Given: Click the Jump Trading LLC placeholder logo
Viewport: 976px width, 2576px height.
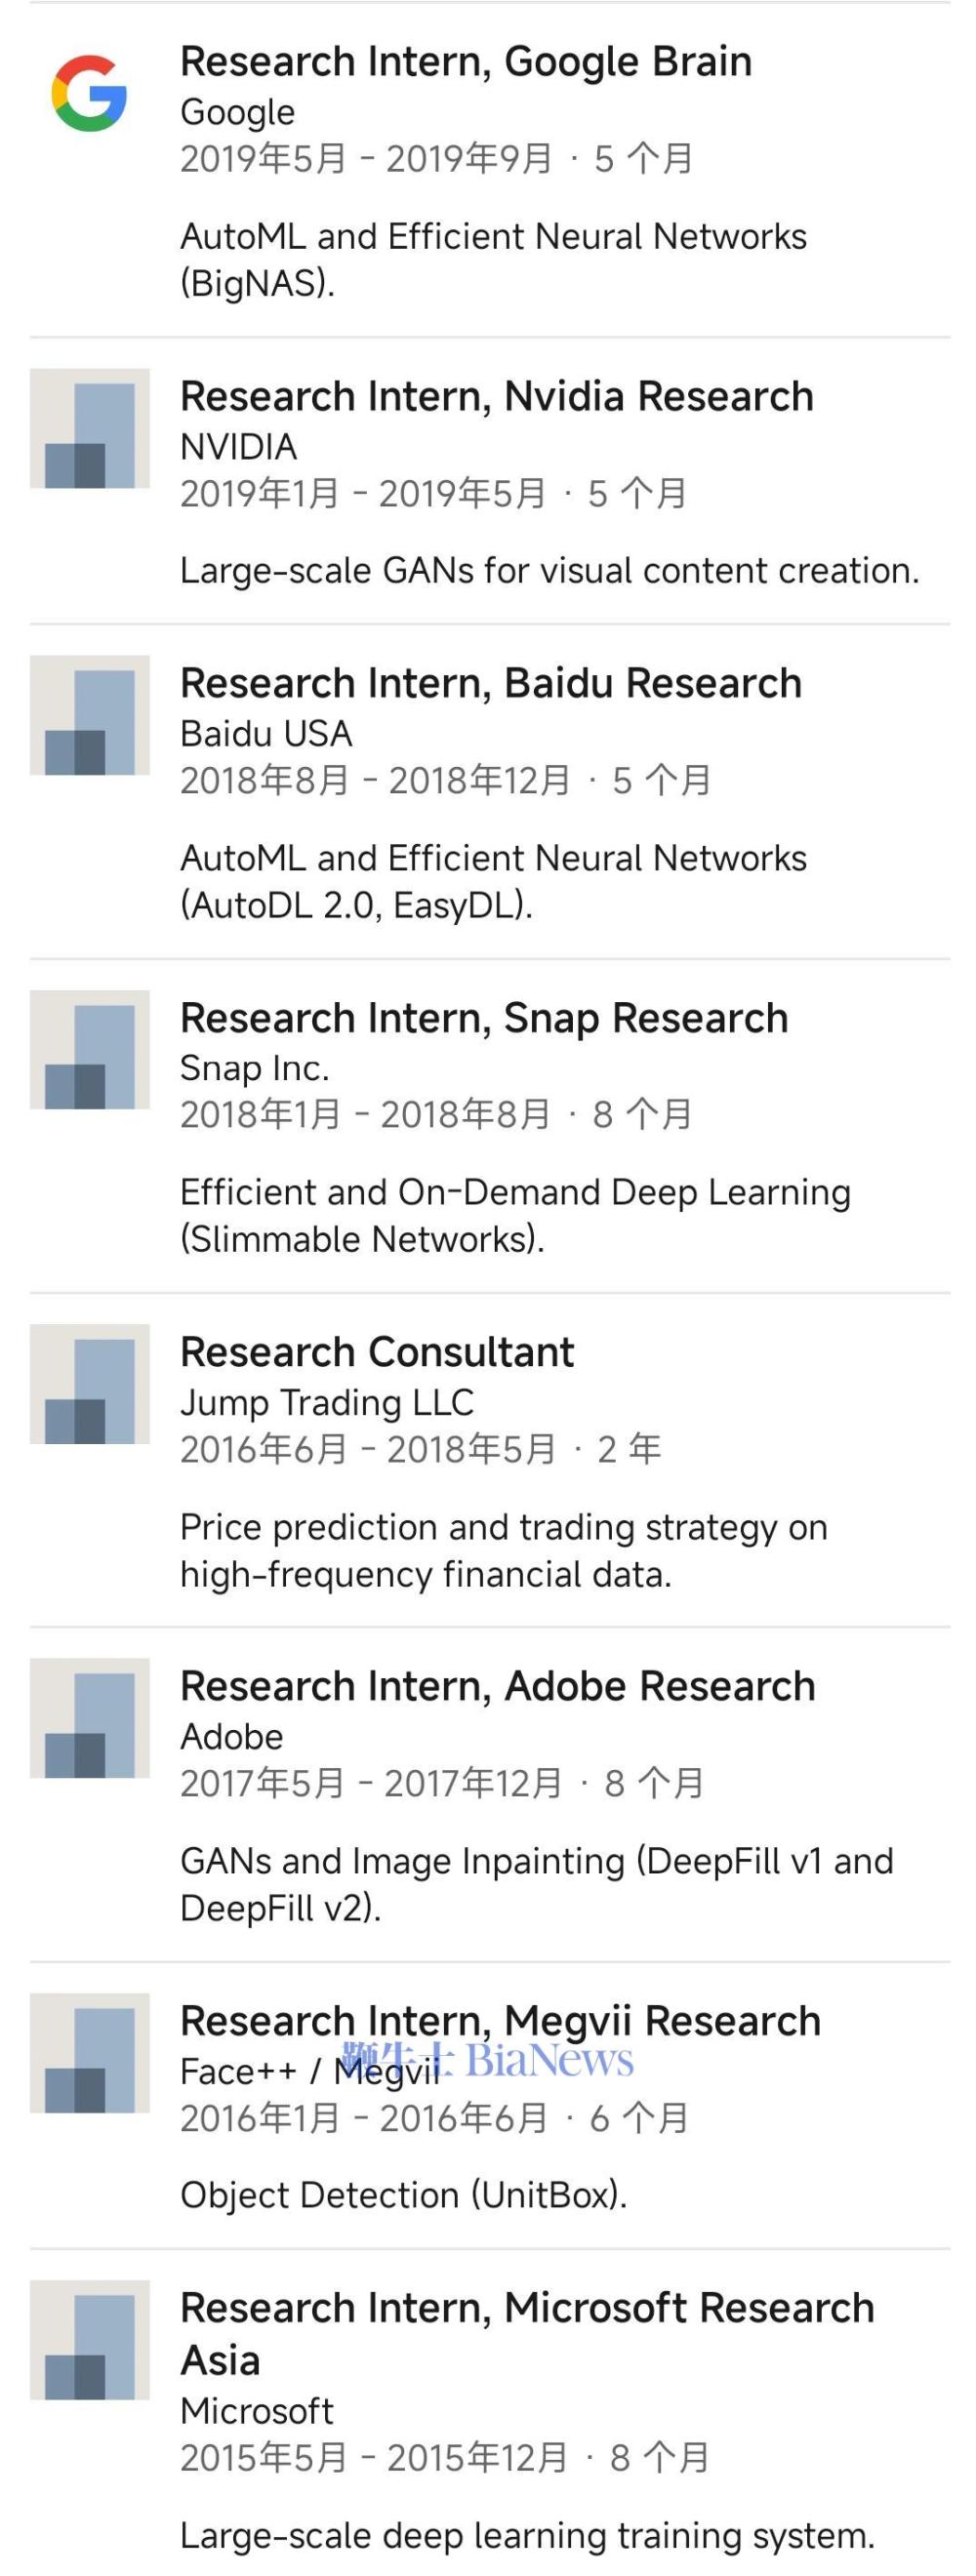Looking at the screenshot, I should tap(90, 1384).
